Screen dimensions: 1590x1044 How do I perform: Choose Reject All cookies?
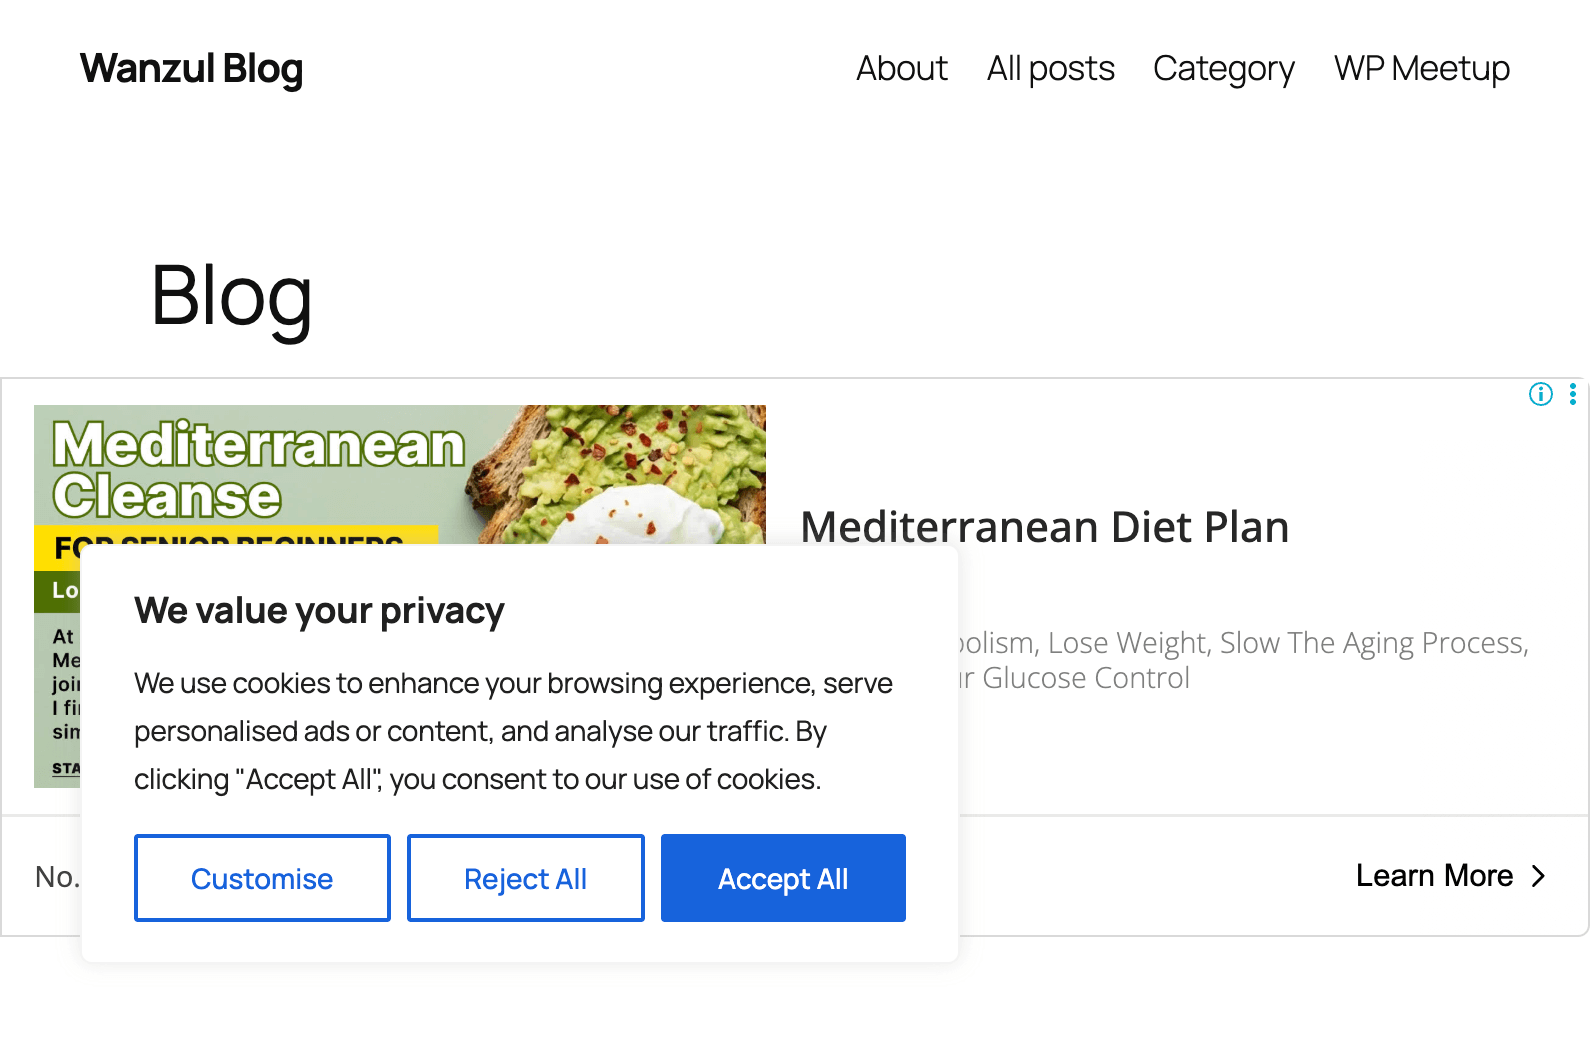pos(525,878)
